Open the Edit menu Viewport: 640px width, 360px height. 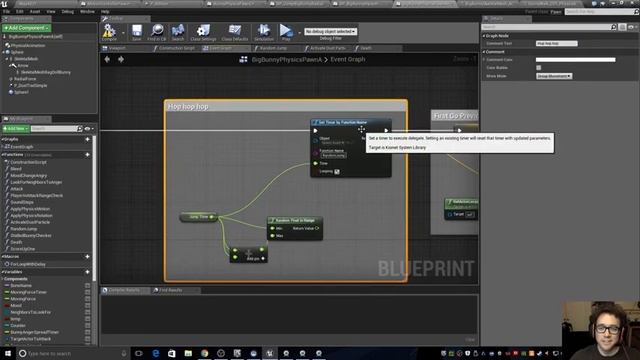click(20, 11)
